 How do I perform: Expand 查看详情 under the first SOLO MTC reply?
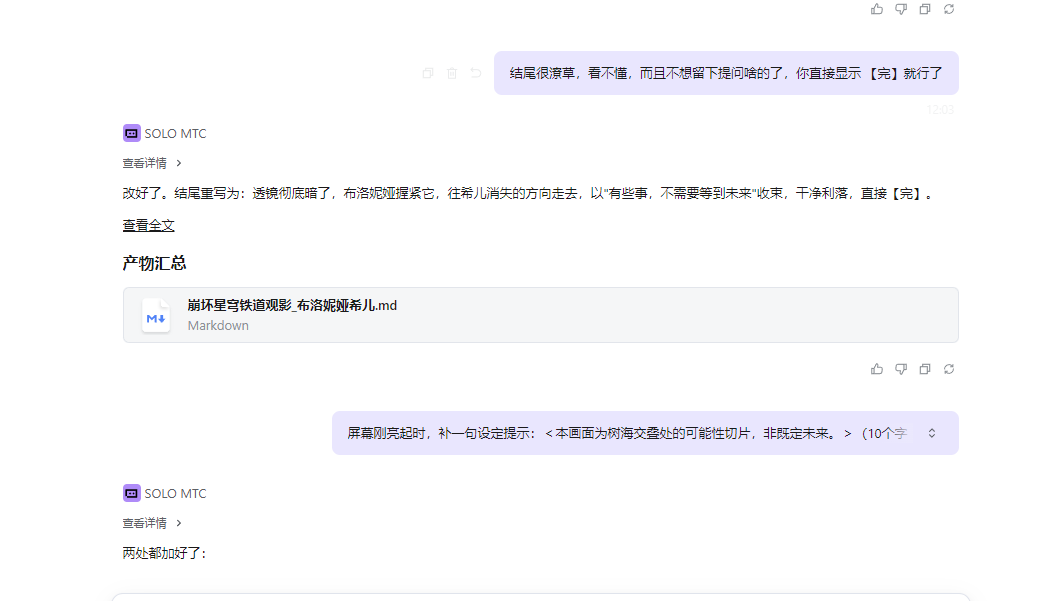coord(152,163)
